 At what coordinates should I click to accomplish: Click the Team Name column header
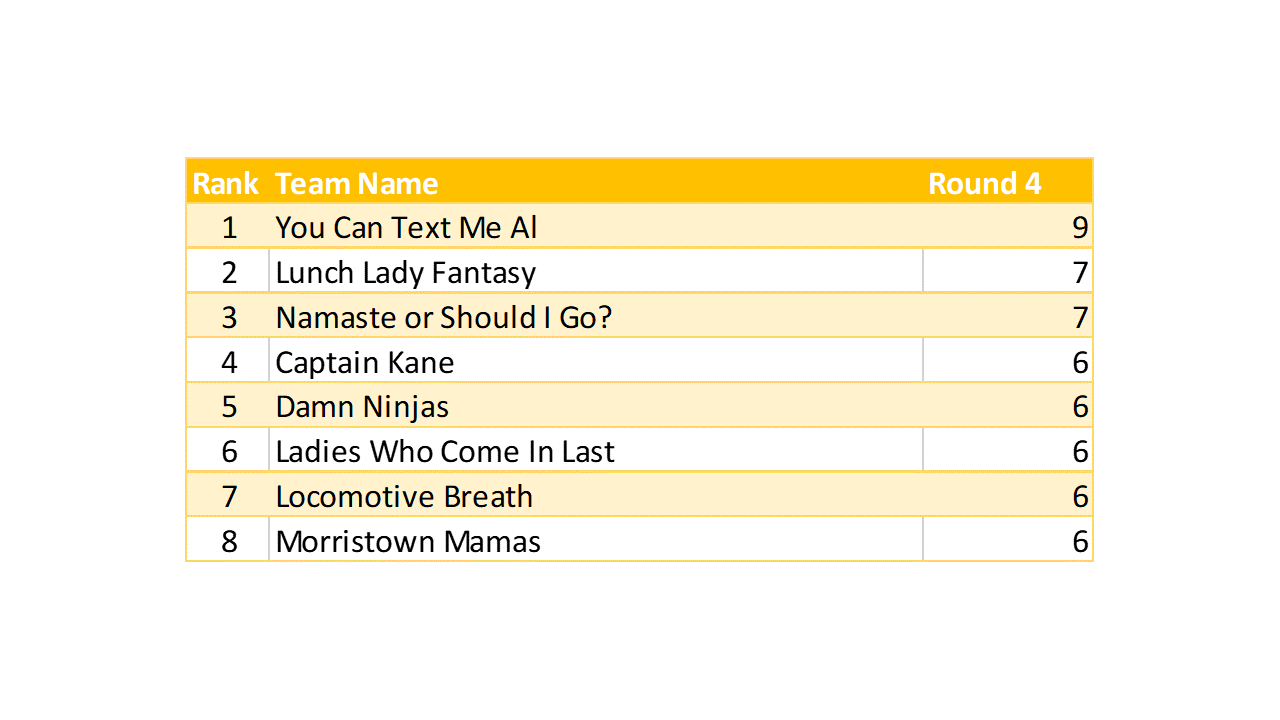tap(357, 184)
